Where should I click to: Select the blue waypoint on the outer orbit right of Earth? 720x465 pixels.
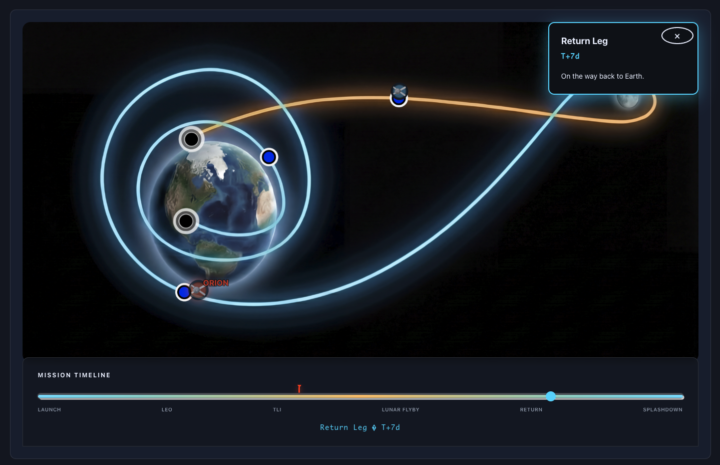tap(269, 157)
